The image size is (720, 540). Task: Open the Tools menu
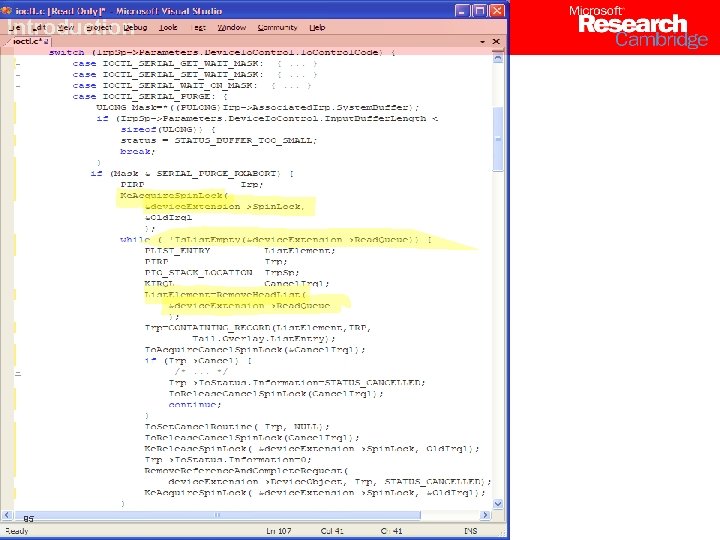[168, 28]
